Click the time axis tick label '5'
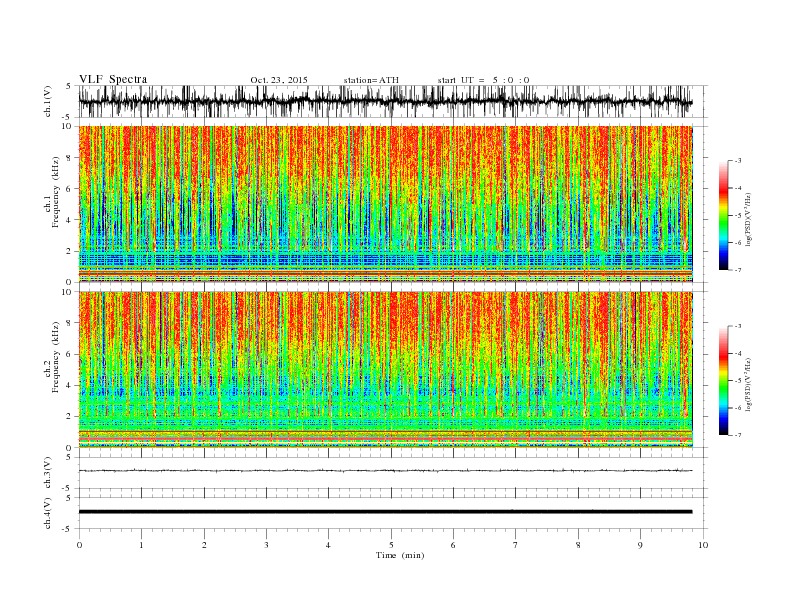 391,545
